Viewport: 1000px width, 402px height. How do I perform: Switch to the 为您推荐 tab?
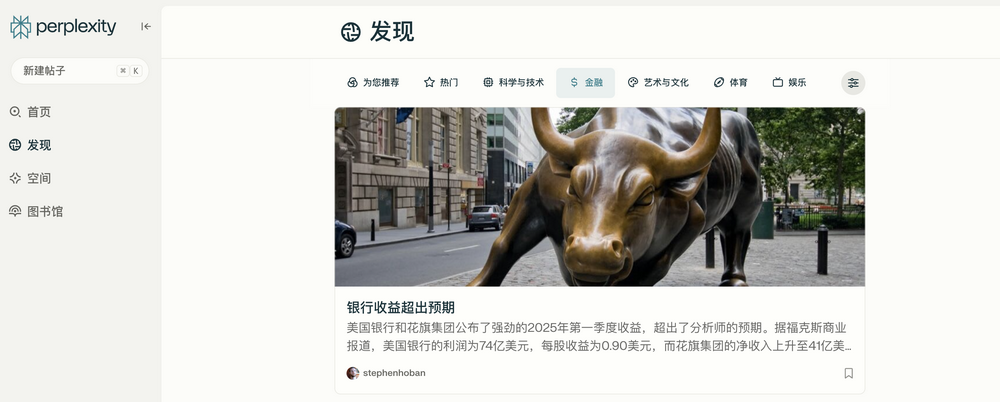373,83
